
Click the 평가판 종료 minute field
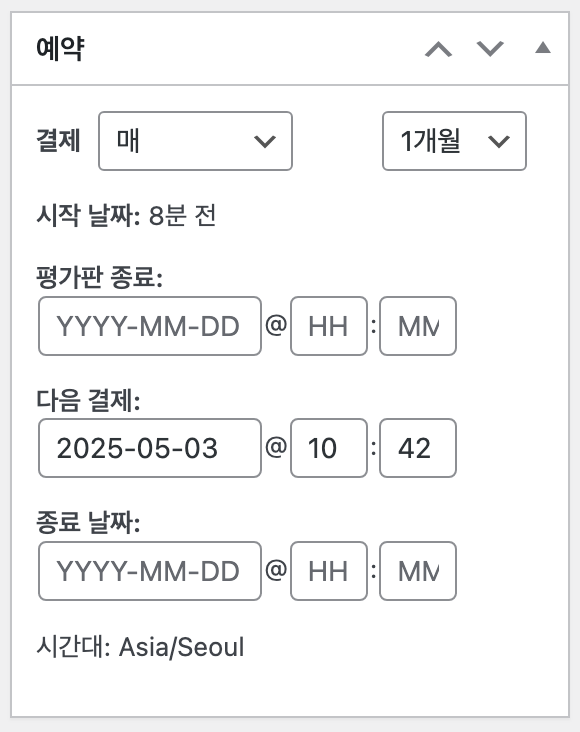418,326
